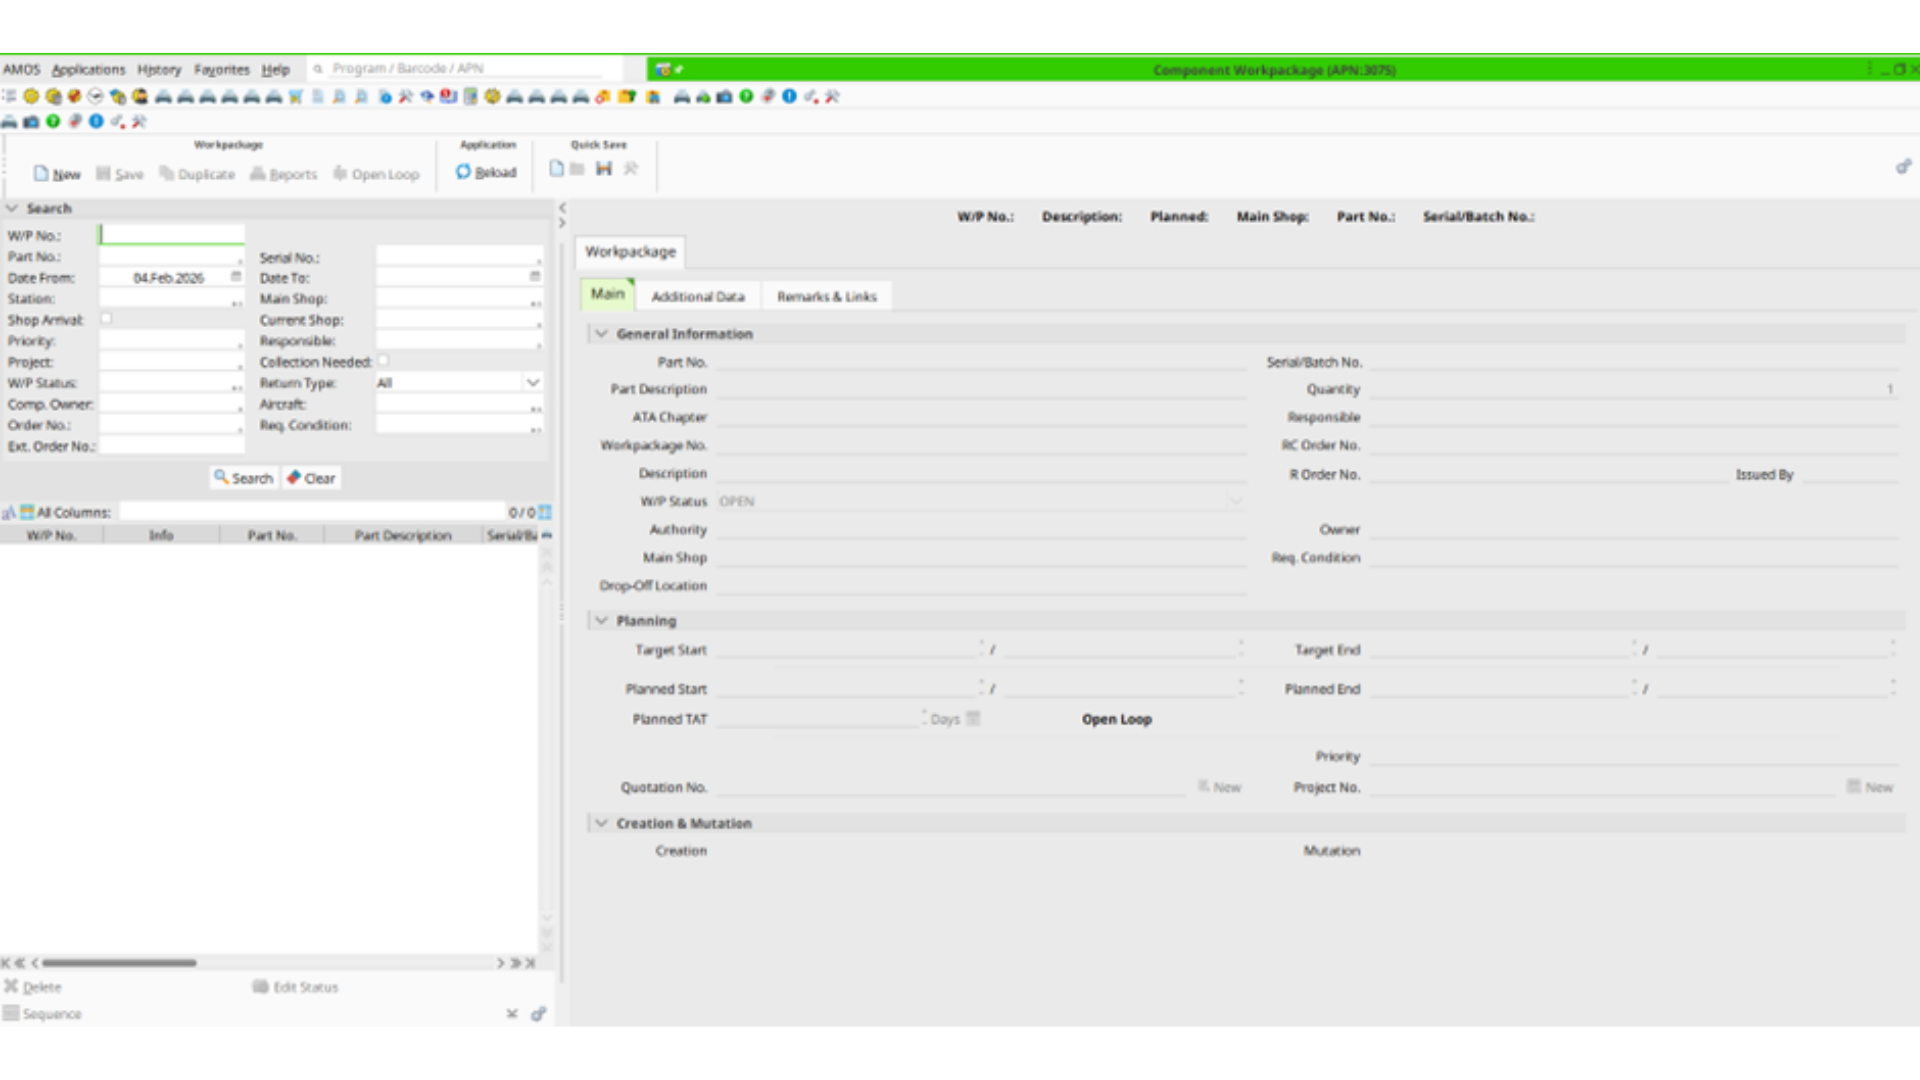Collapse the Planning section
Viewport: 1920px width, 1080px height.
(601, 621)
